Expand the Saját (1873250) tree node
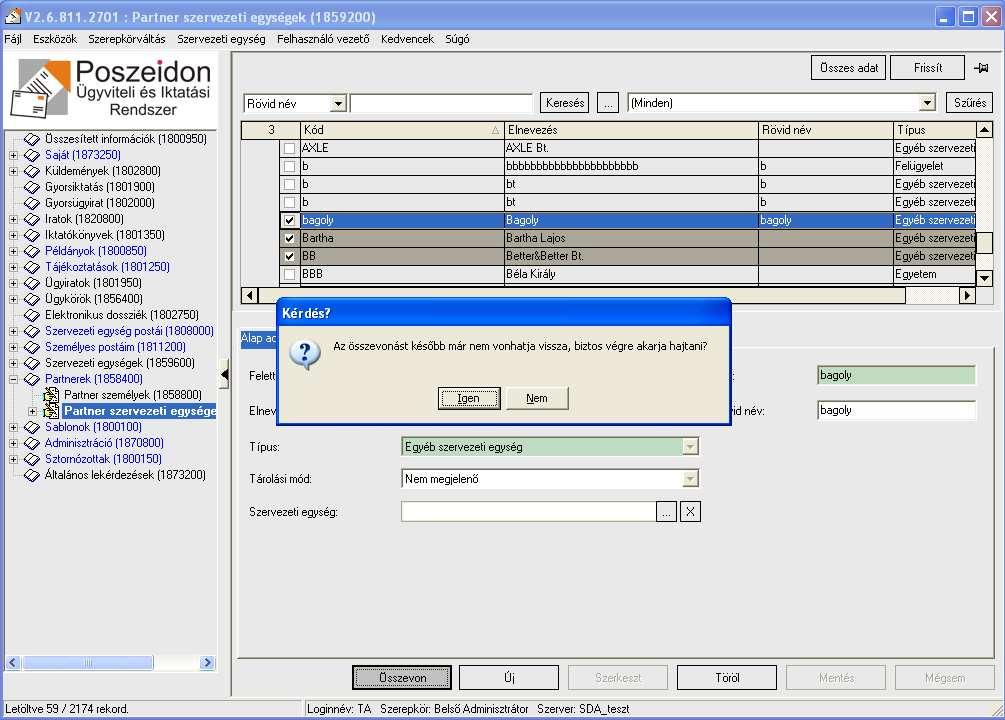Image resolution: width=1005 pixels, height=720 pixels. click(x=13, y=155)
